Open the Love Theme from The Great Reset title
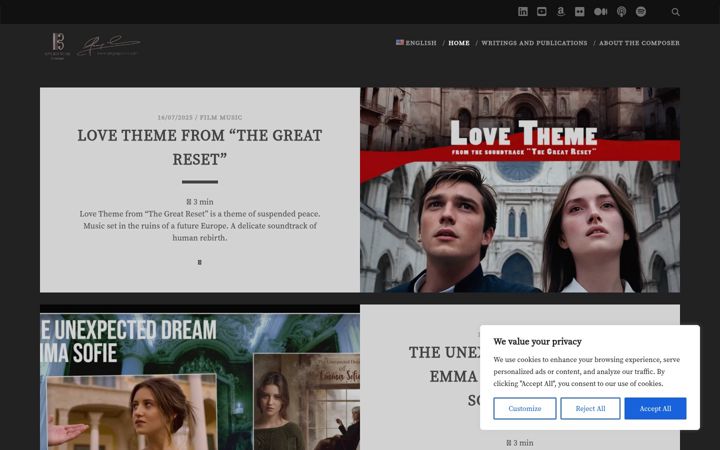Image resolution: width=720 pixels, height=450 pixels. [x=200, y=147]
